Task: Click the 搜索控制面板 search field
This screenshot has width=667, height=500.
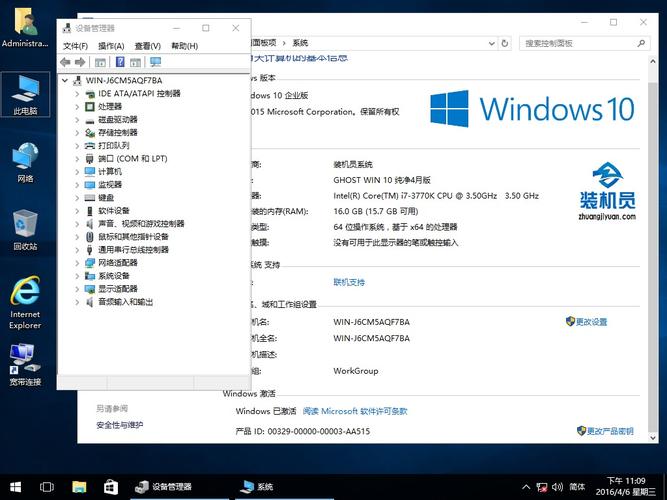Action: 584,43
